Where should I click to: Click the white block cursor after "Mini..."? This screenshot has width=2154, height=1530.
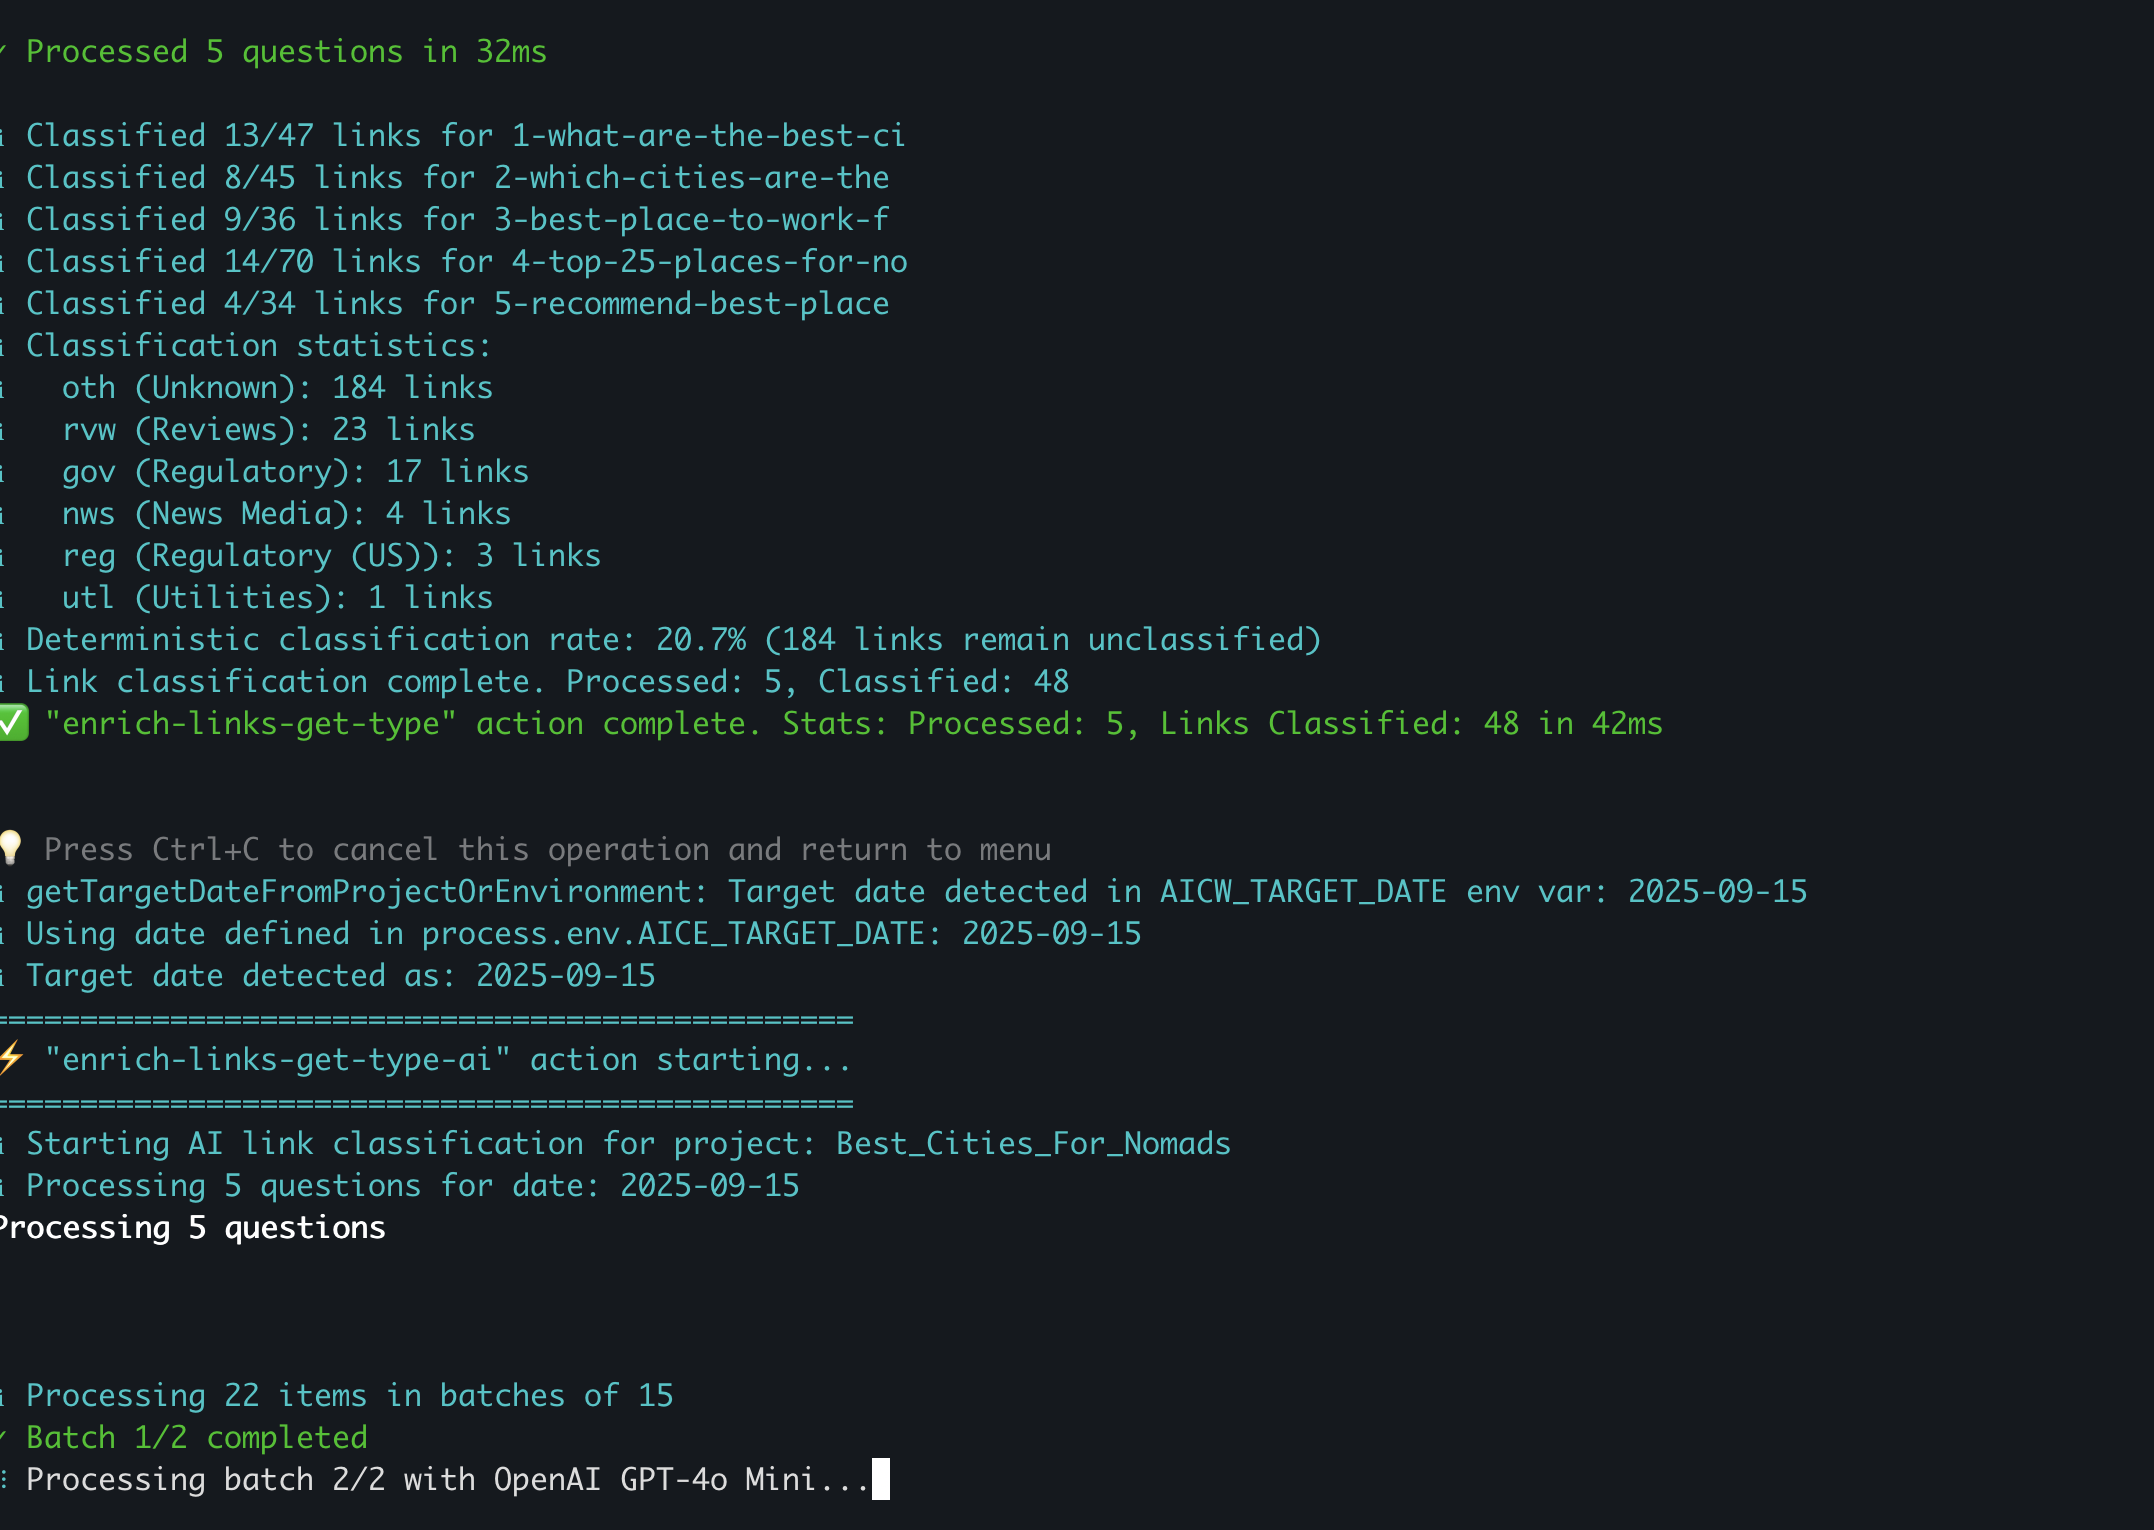(880, 1479)
